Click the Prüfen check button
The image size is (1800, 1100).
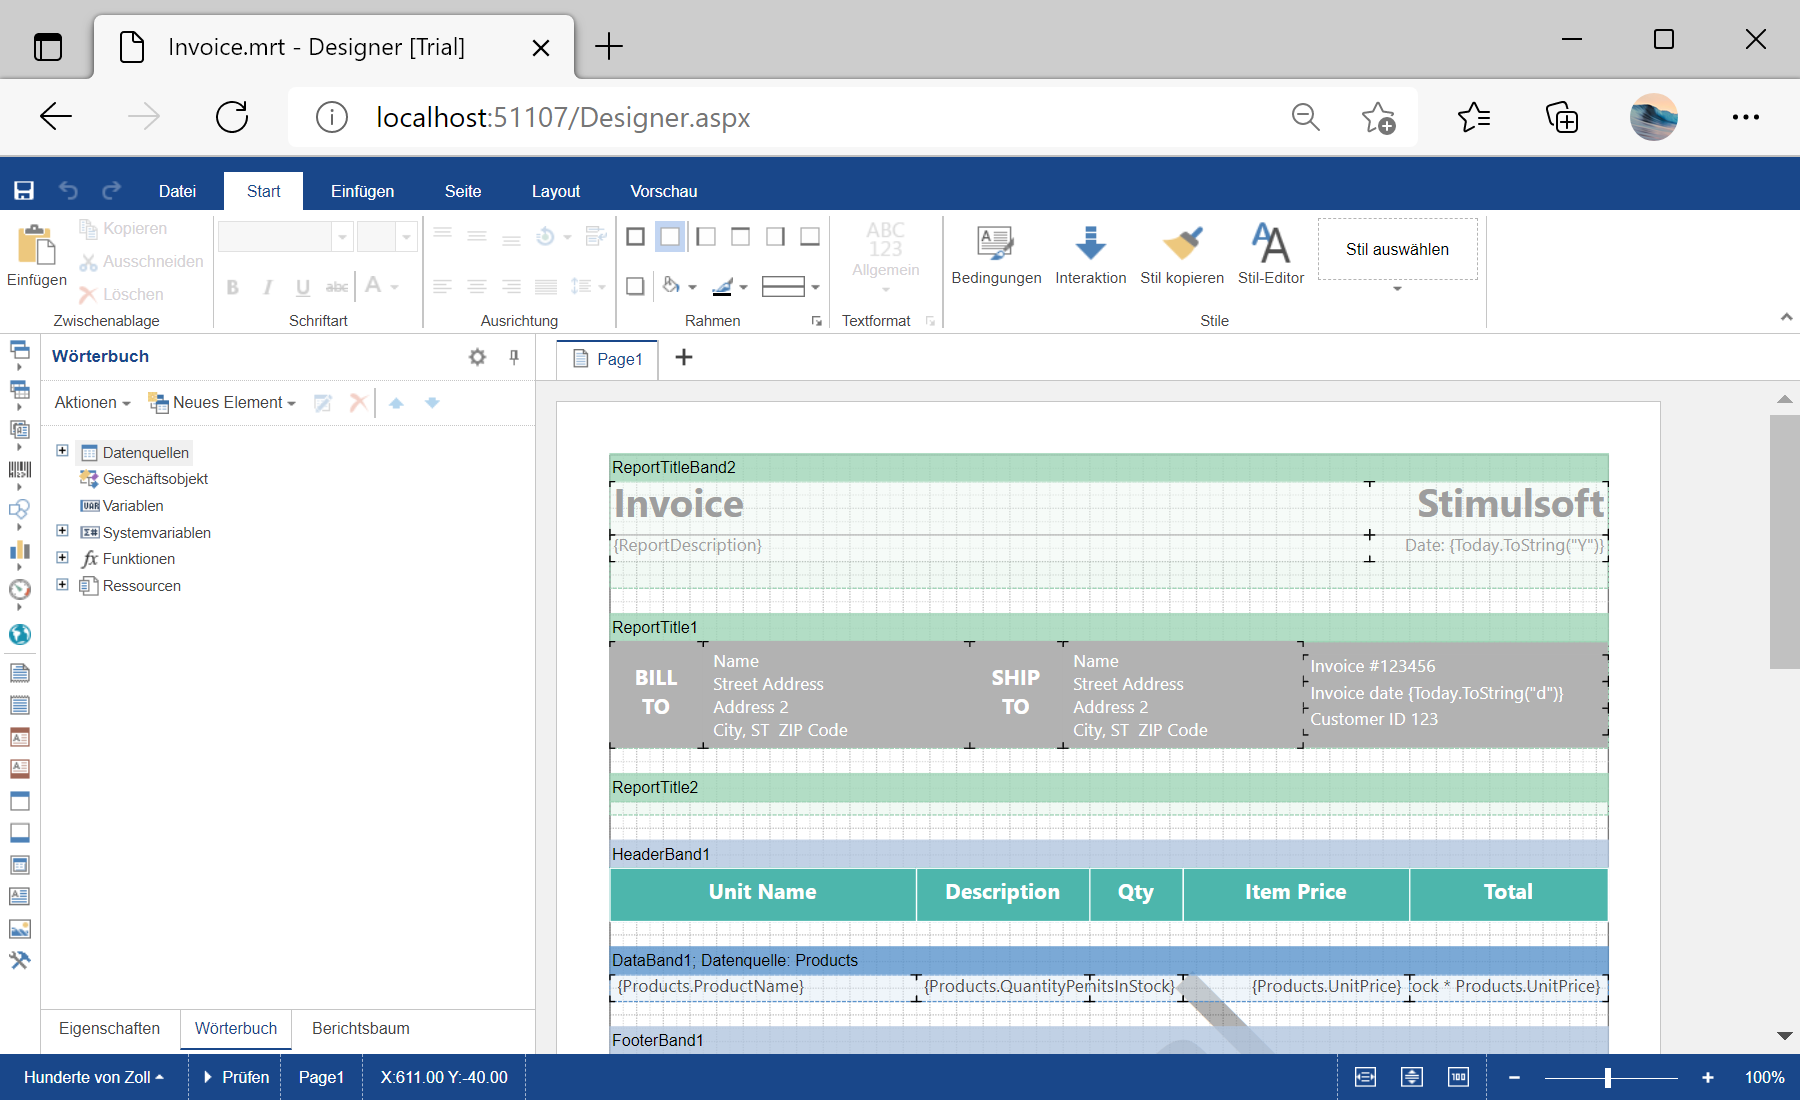tap(237, 1077)
